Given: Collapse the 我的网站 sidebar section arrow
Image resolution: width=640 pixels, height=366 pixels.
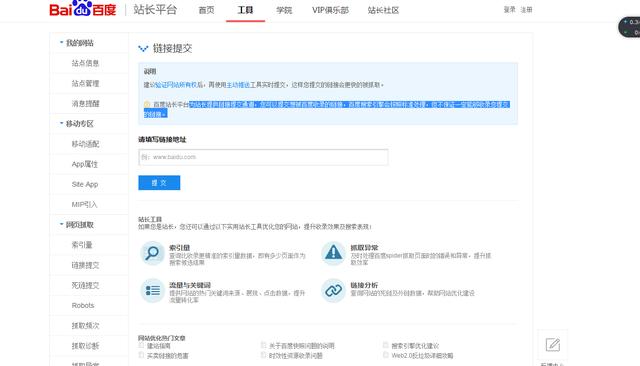Looking at the screenshot, I should [62, 42].
